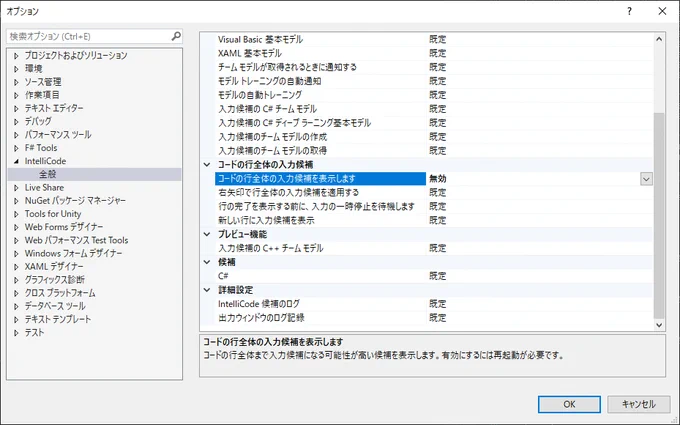Select 作業項目 in the tree
The height and width of the screenshot is (425, 680).
42,95
